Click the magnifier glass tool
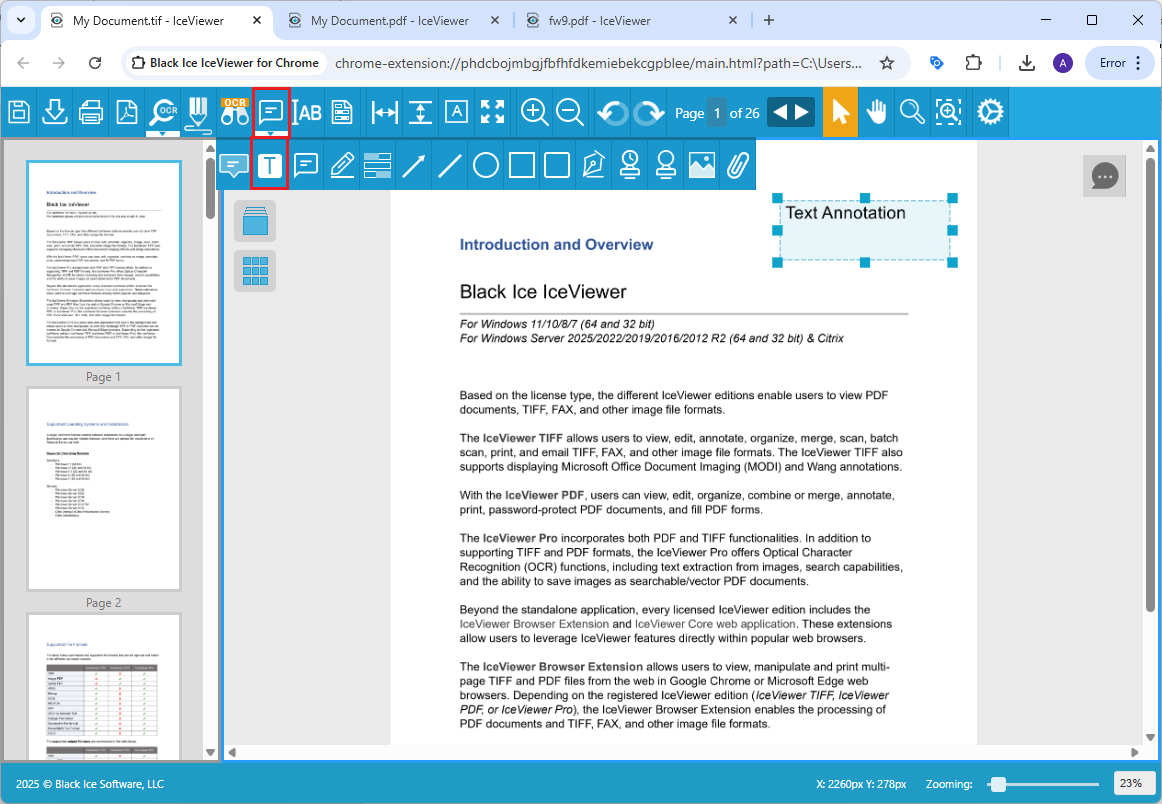The image size is (1162, 804). [x=912, y=113]
